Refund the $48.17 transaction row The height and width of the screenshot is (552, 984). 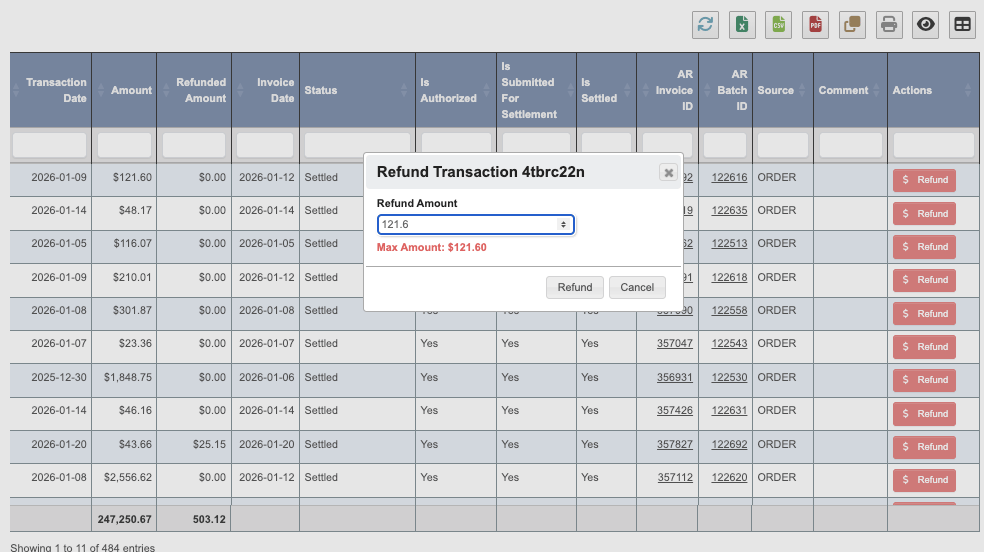[x=924, y=213]
